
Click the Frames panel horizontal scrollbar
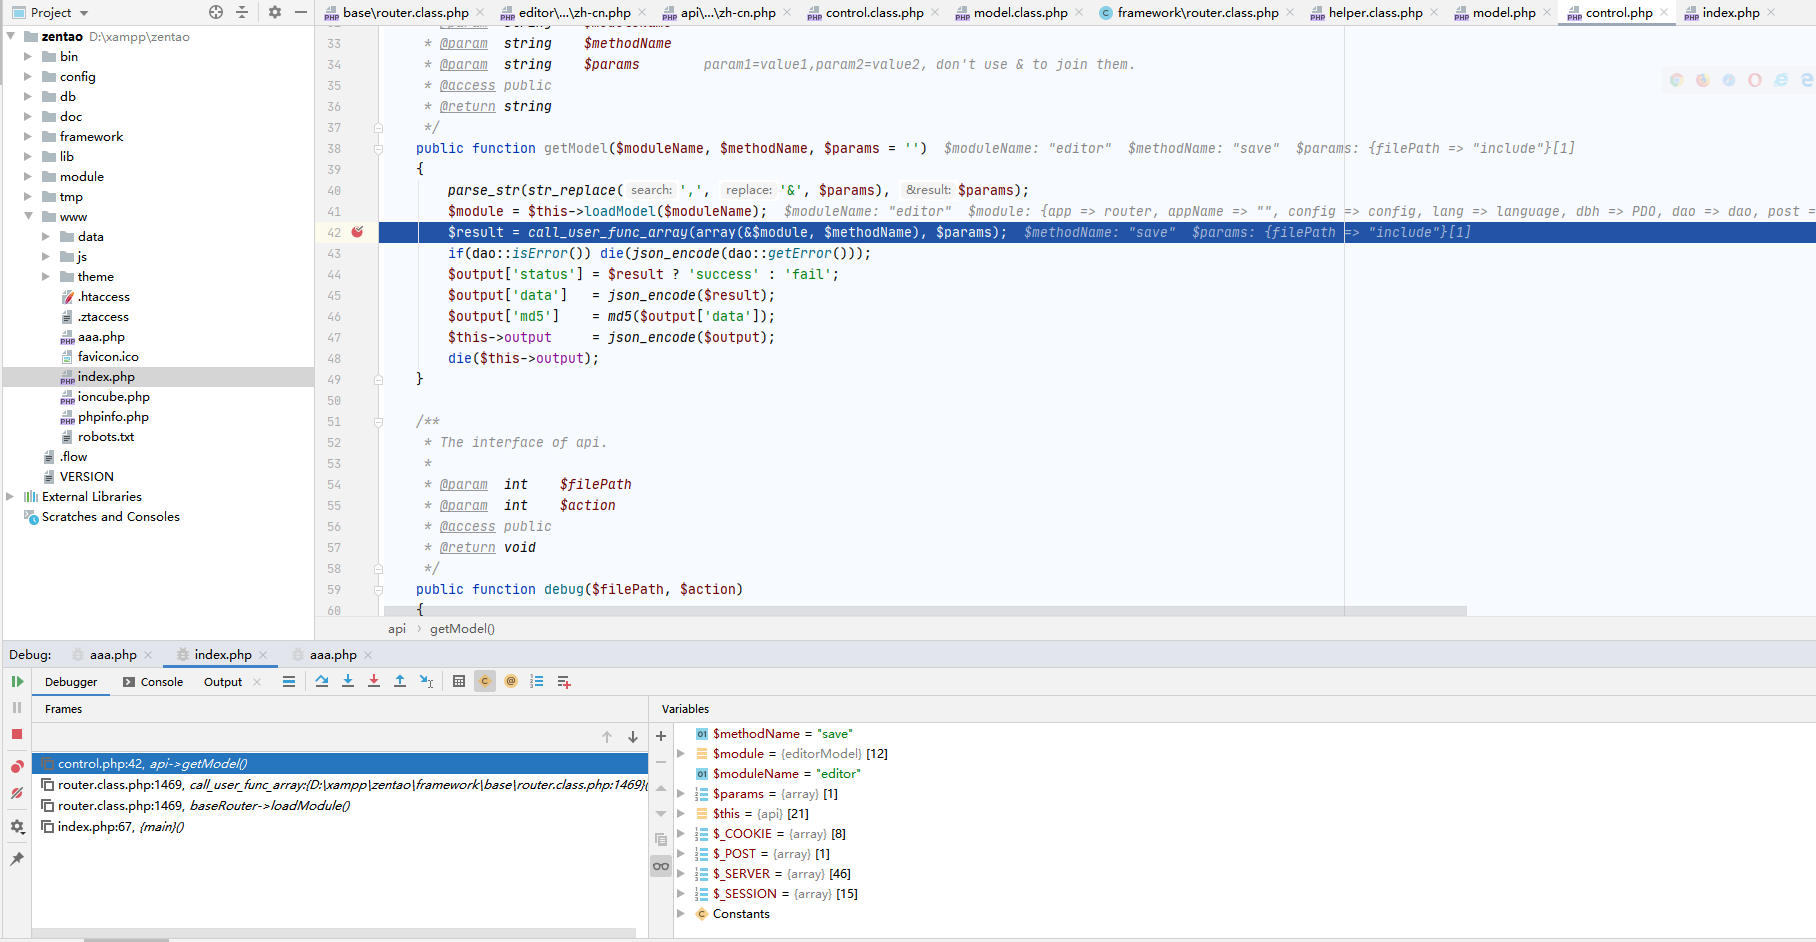pyautogui.click(x=335, y=933)
